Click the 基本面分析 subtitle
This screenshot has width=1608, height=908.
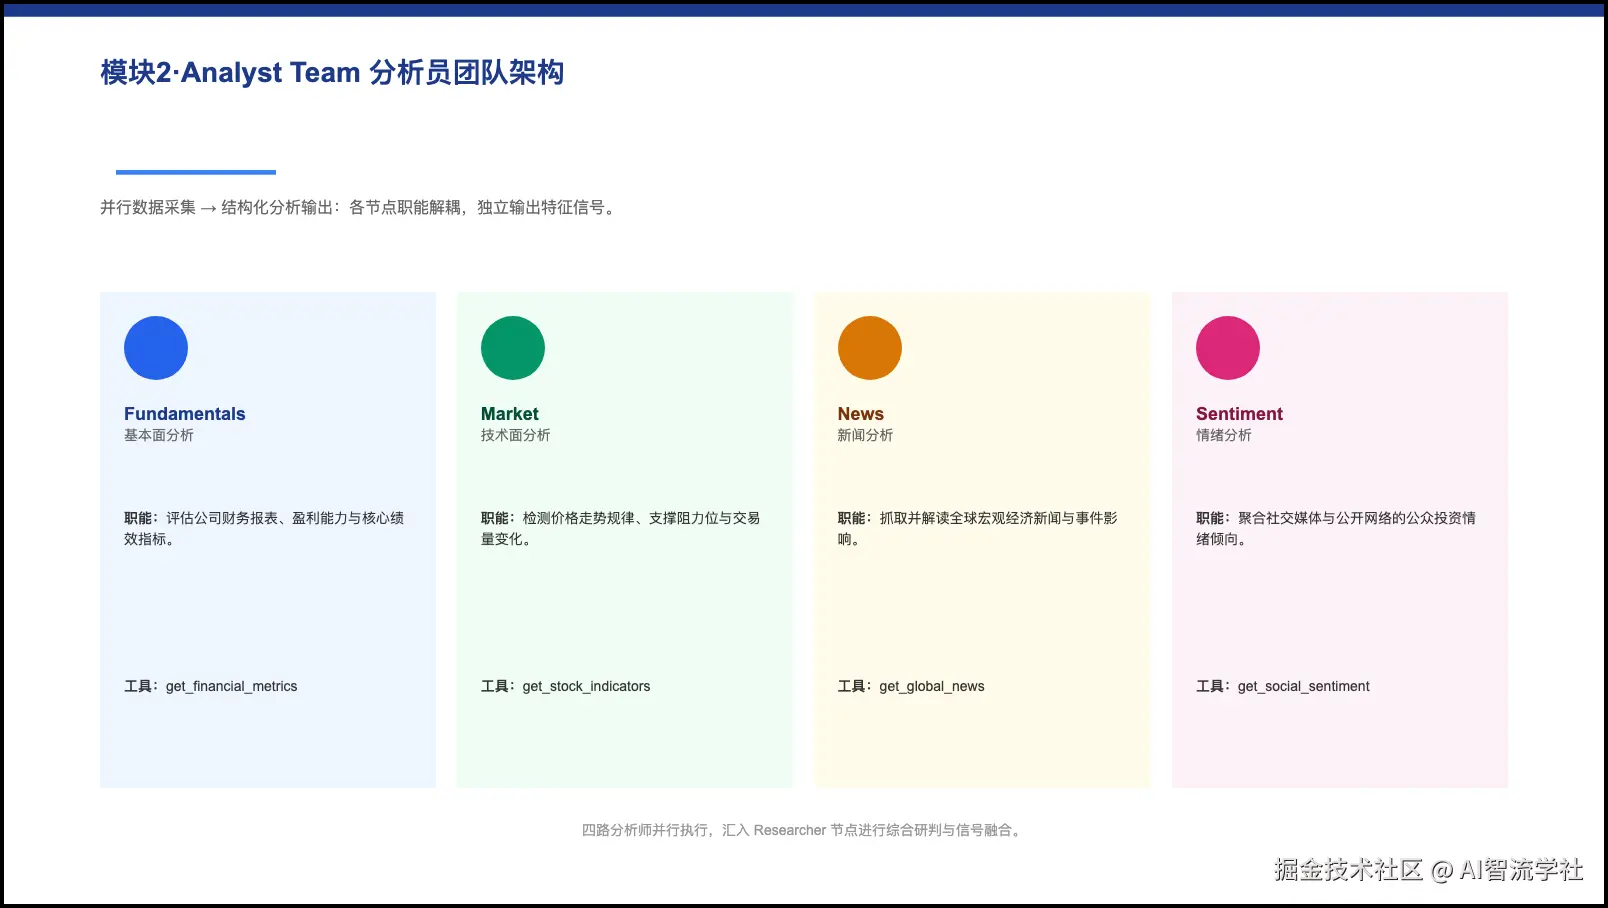159,435
